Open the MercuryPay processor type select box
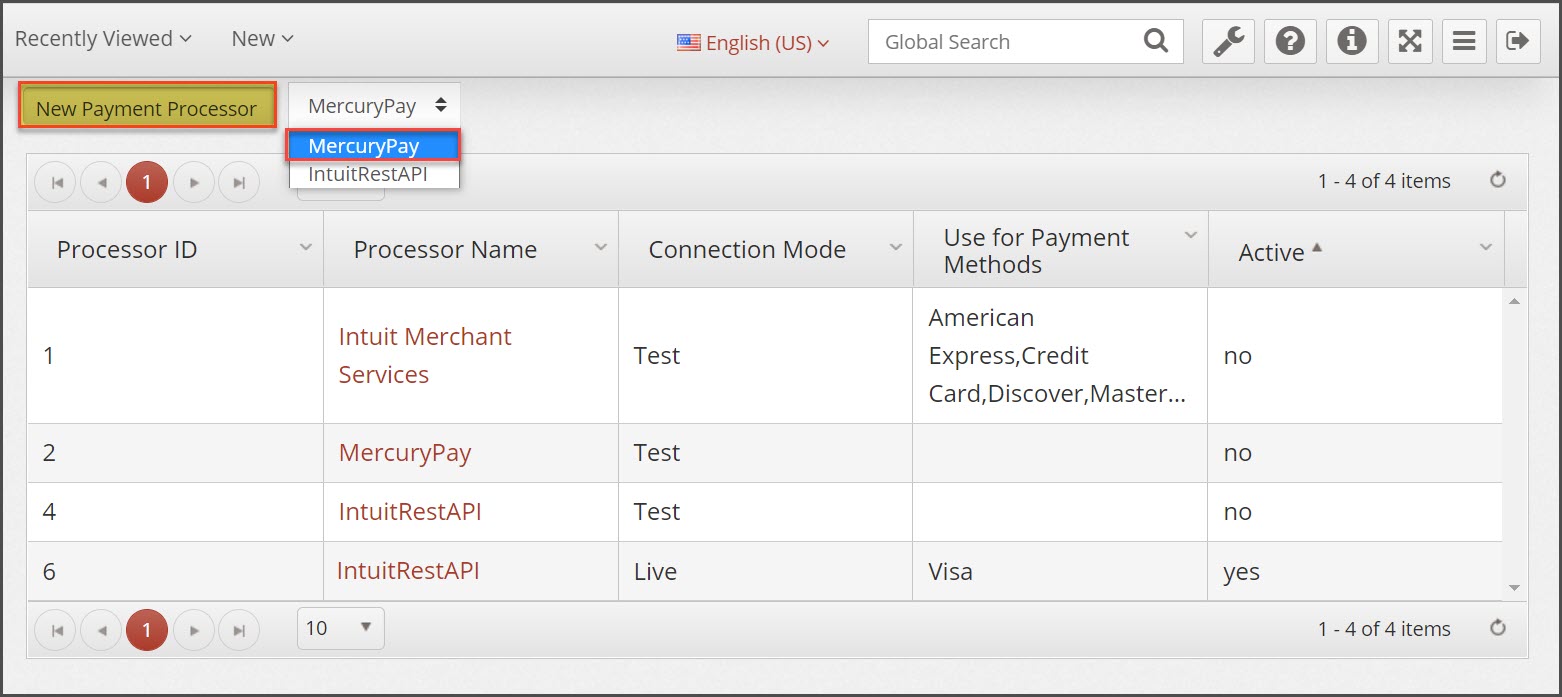Image resolution: width=1562 pixels, height=697 pixels. click(x=375, y=105)
